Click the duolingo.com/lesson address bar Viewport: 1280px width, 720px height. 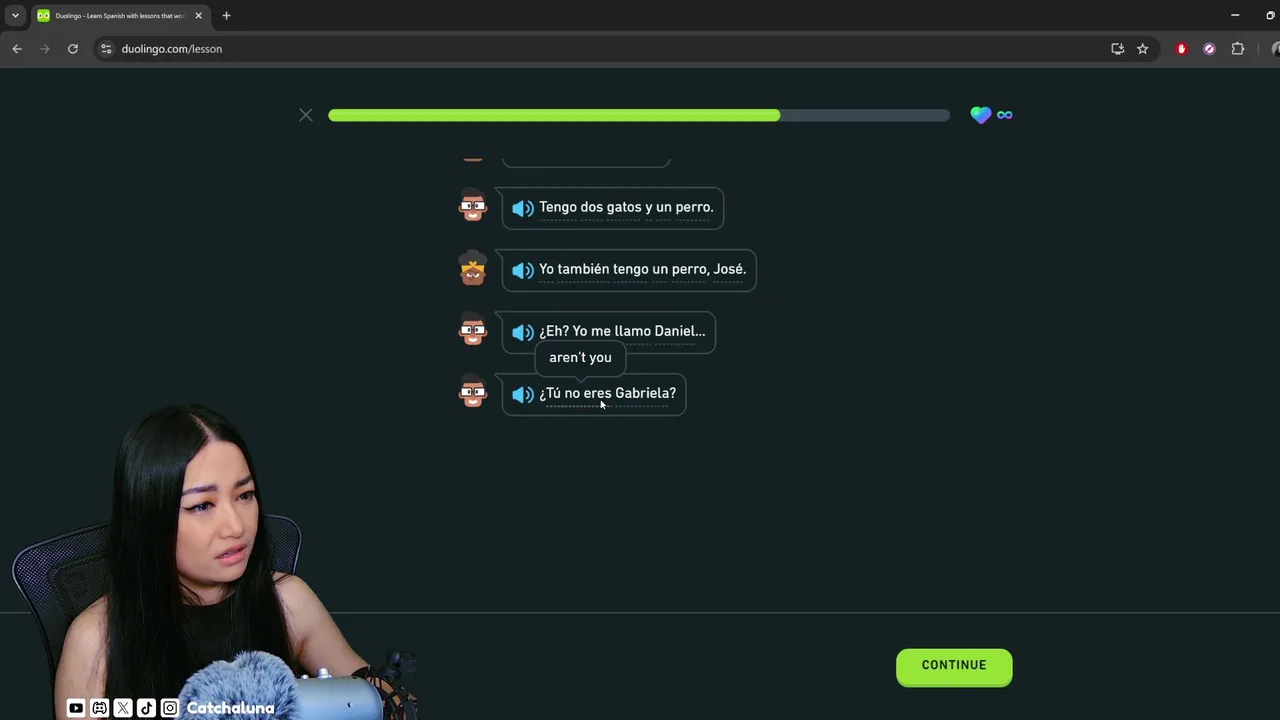click(x=600, y=48)
